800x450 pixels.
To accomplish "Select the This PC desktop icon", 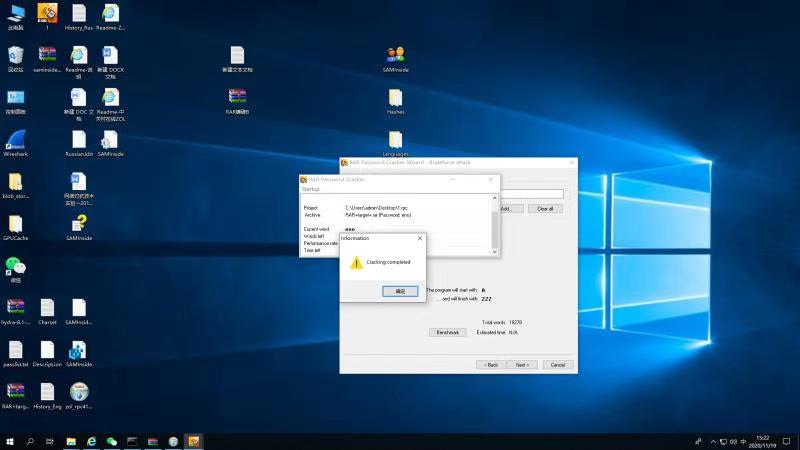I will pyautogui.click(x=16, y=17).
